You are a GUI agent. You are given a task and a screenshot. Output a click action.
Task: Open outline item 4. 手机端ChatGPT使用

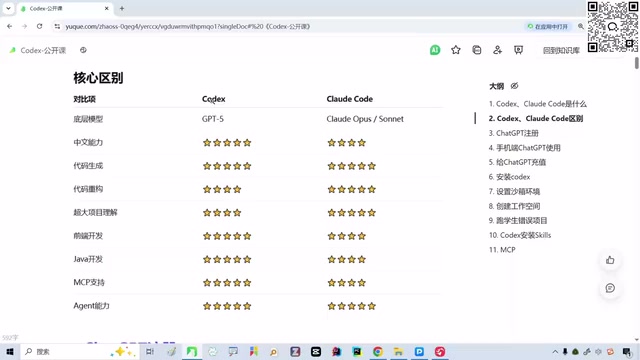[x=524, y=148]
